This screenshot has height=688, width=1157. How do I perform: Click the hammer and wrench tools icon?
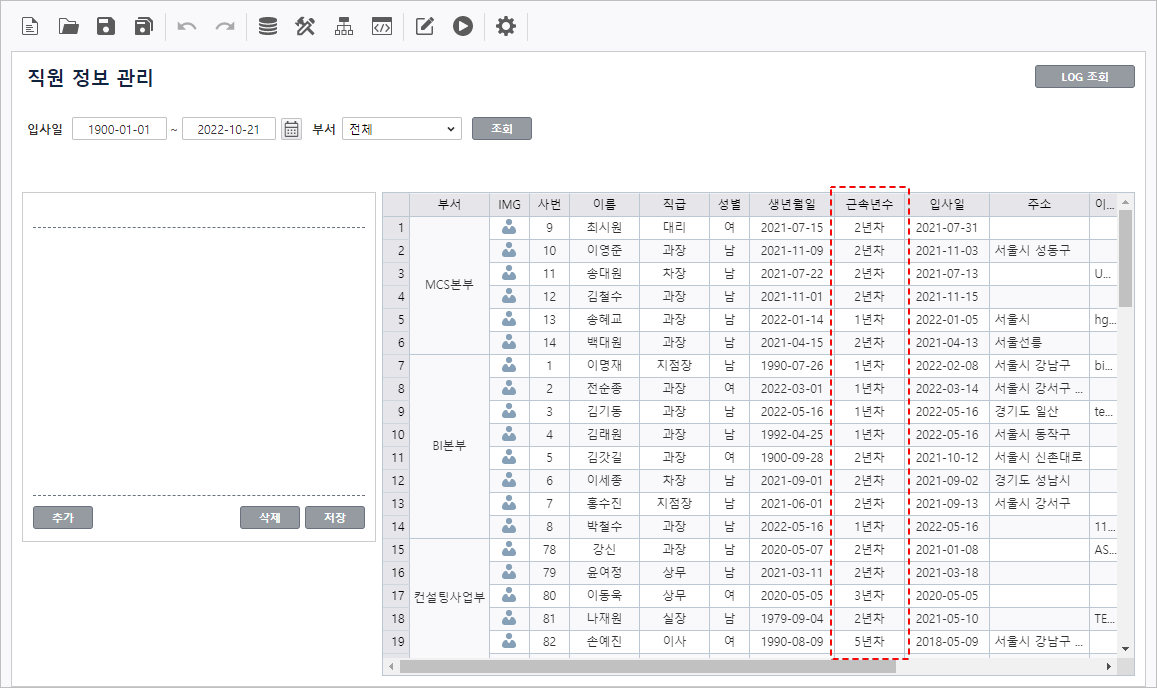[306, 27]
